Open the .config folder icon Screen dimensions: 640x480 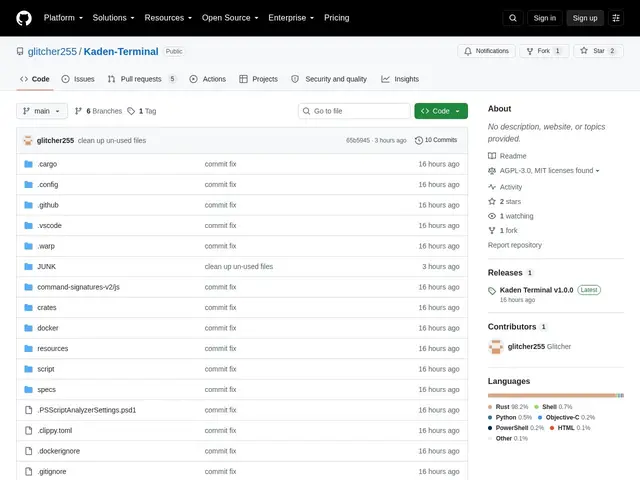tap(28, 184)
